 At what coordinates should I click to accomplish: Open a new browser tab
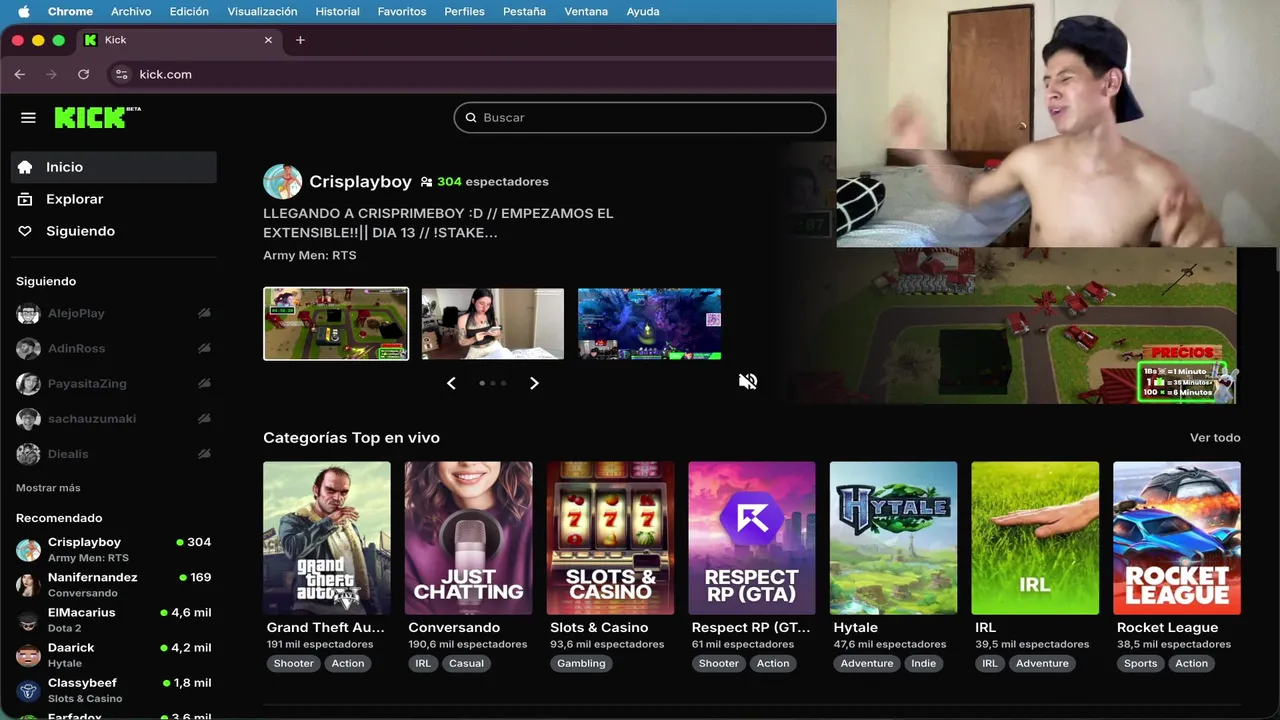(300, 40)
